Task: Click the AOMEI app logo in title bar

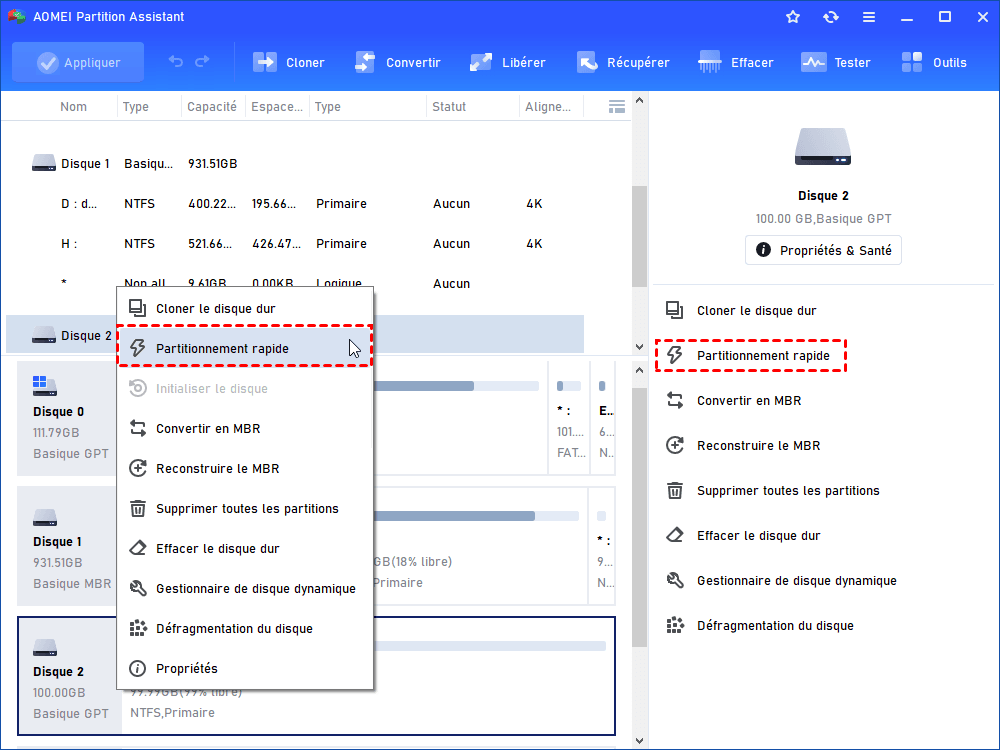Action: [16, 17]
